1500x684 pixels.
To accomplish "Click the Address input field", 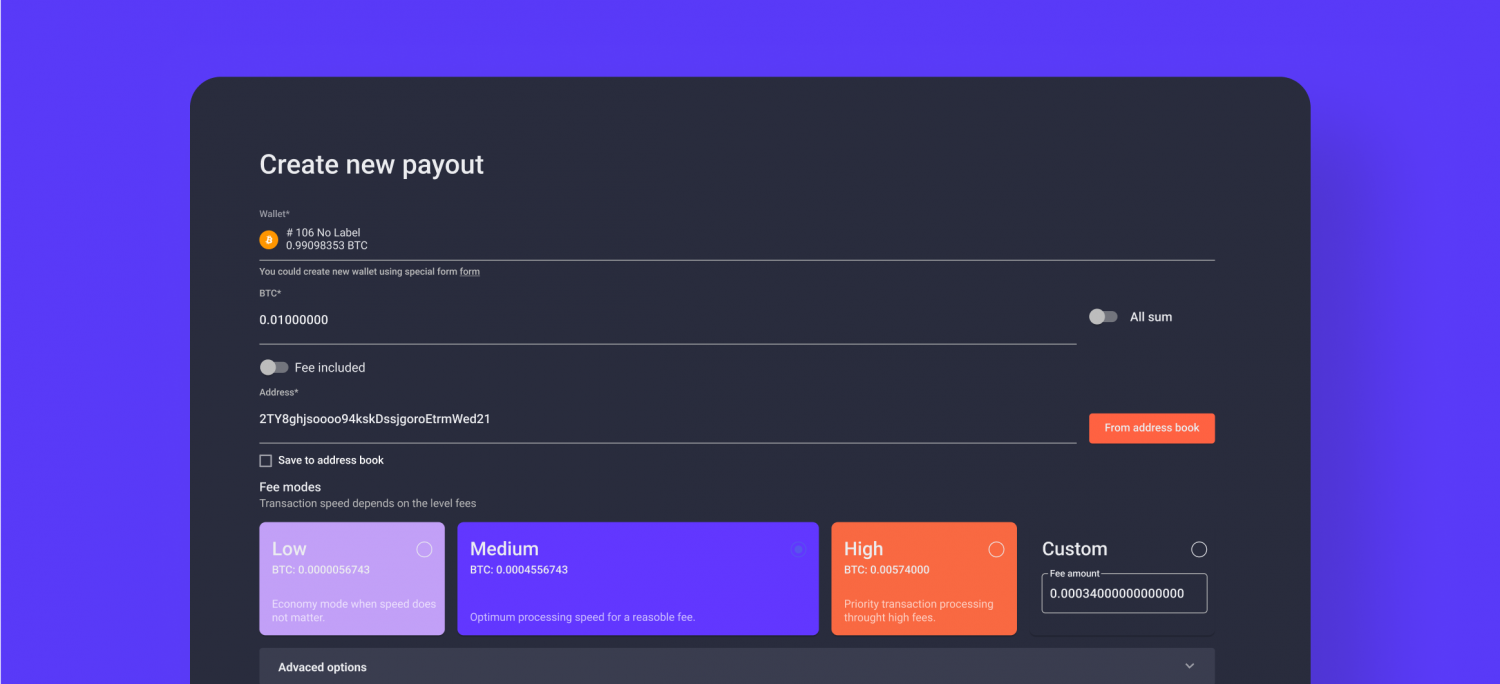I will pos(668,420).
